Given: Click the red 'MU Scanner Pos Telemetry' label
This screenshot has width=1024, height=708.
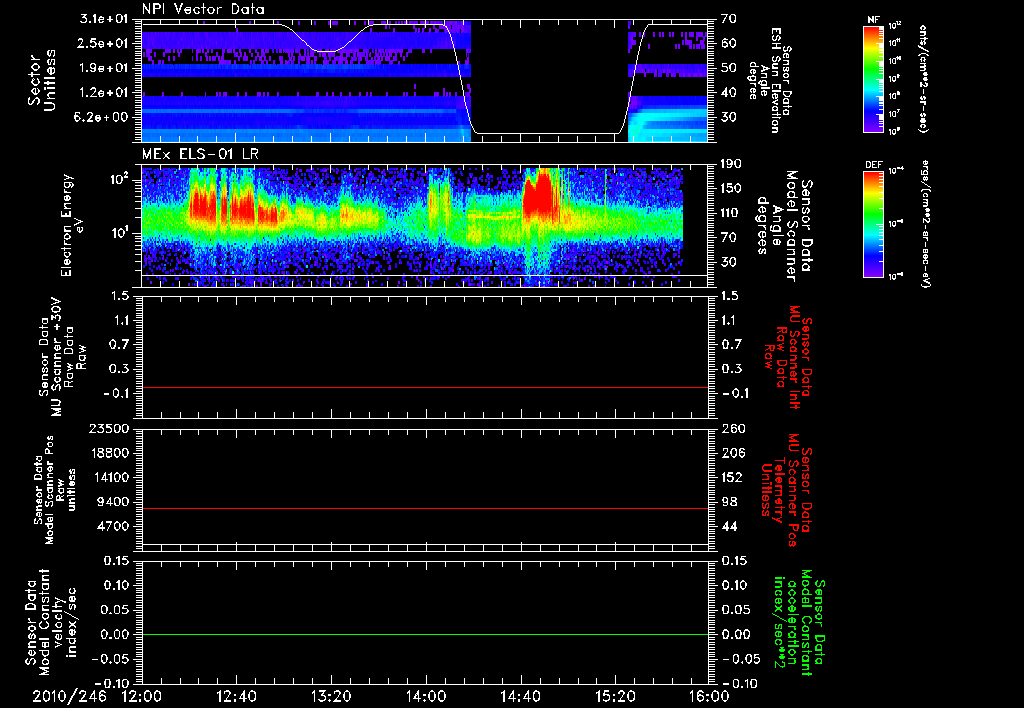Looking at the screenshot, I should coord(787,490).
